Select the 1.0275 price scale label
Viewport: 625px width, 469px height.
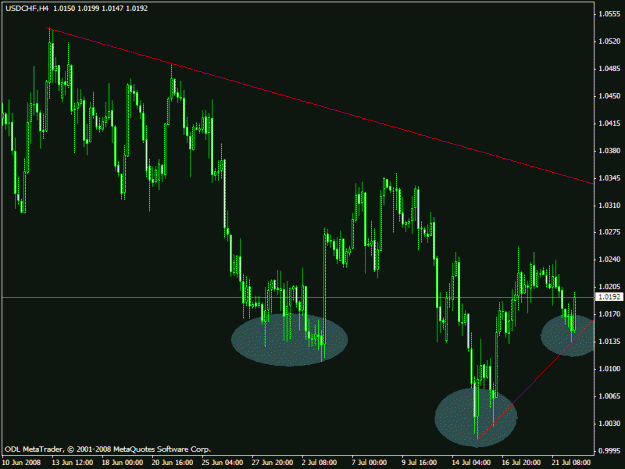tap(610, 232)
